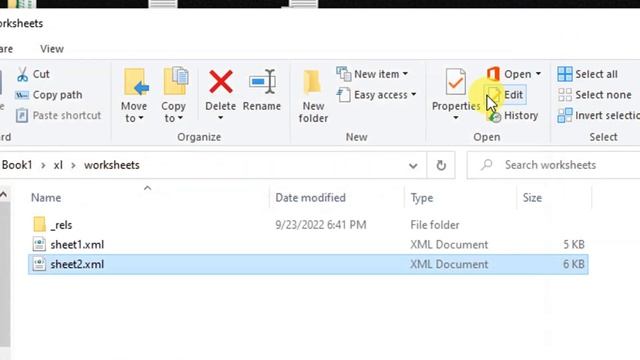Click the navigation pane scroll up arrow
This screenshot has height=360, width=640.
[4, 195]
